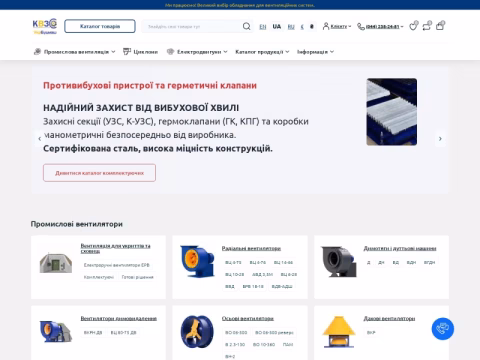The height and width of the screenshot is (360, 480).
Task: Expand the 'Каталог продукції' menu
Action: 262,52
